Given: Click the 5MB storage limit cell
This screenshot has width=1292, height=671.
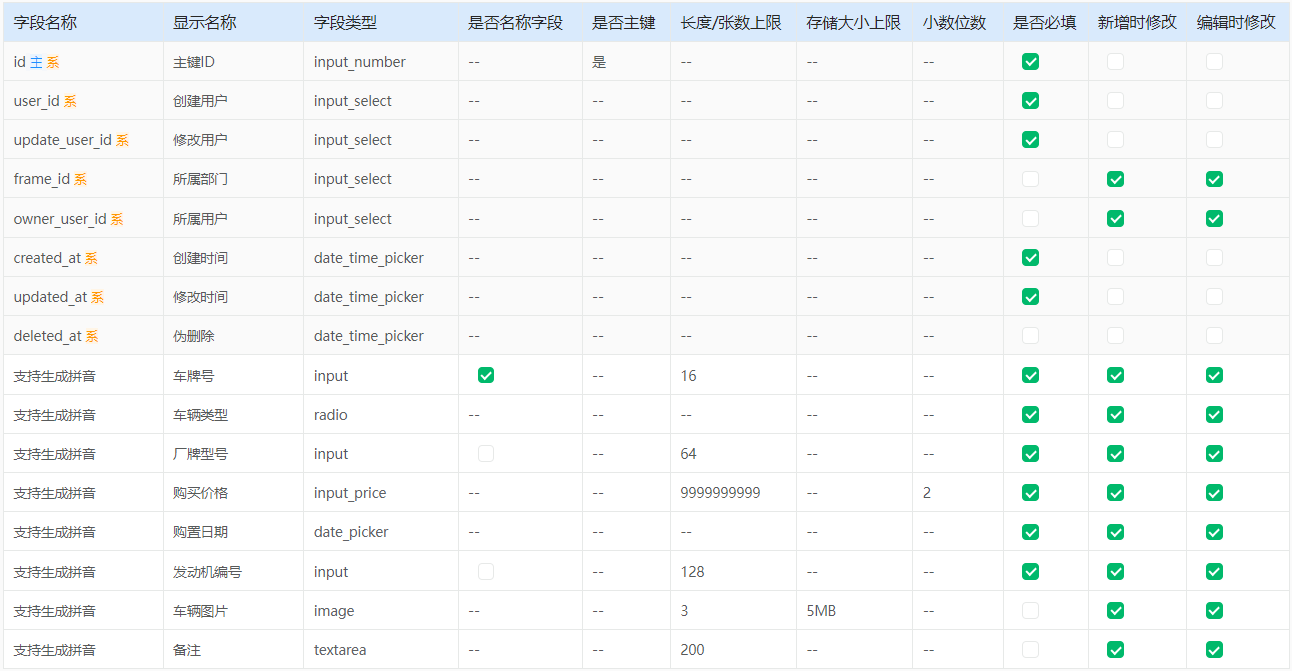Looking at the screenshot, I should click(821, 611).
